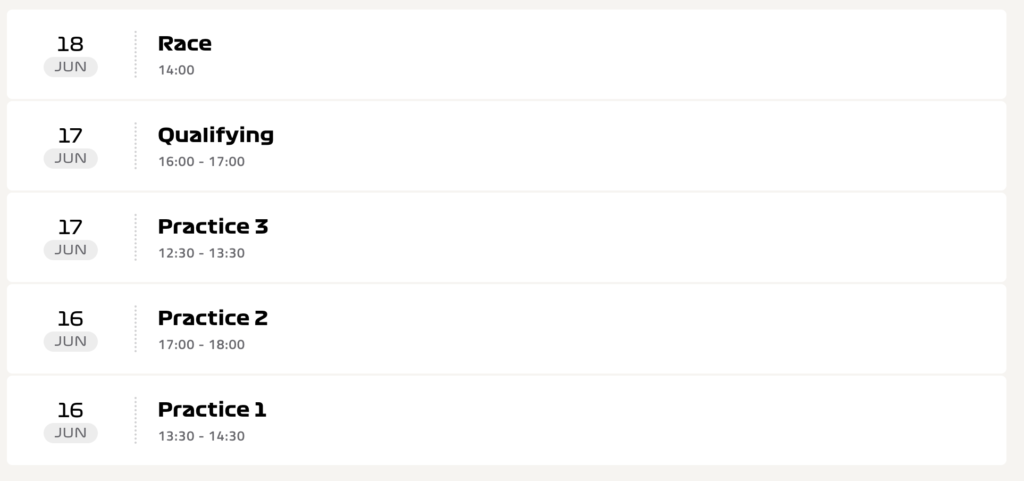Click the 12:30 - 13:30 time text
The image size is (1024, 481).
point(201,253)
